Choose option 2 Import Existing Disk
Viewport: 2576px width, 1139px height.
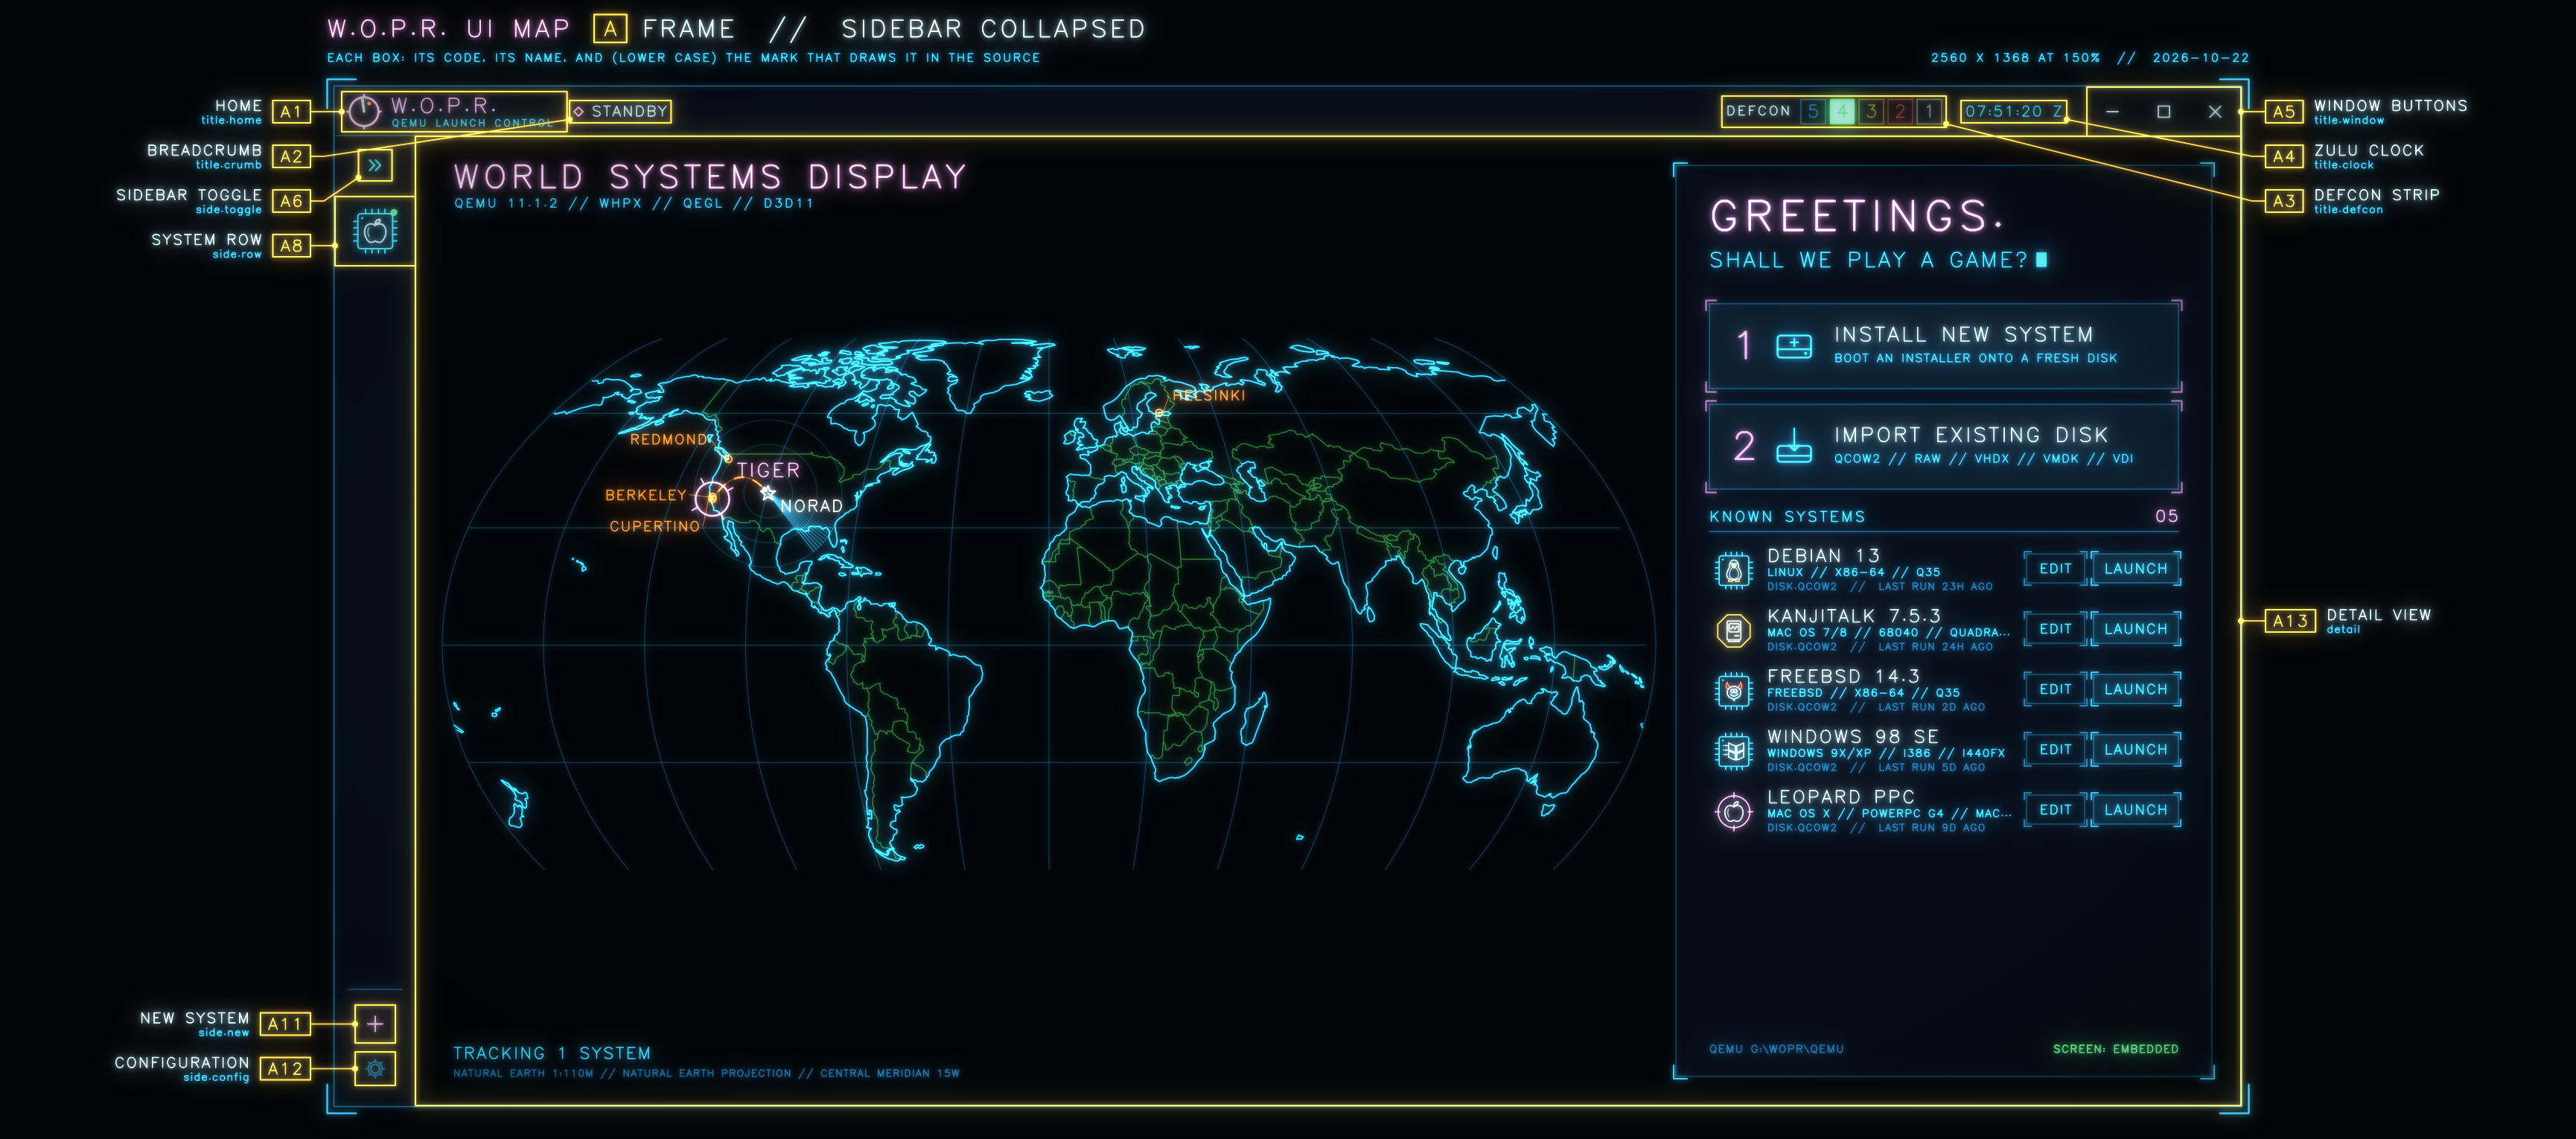click(1943, 446)
